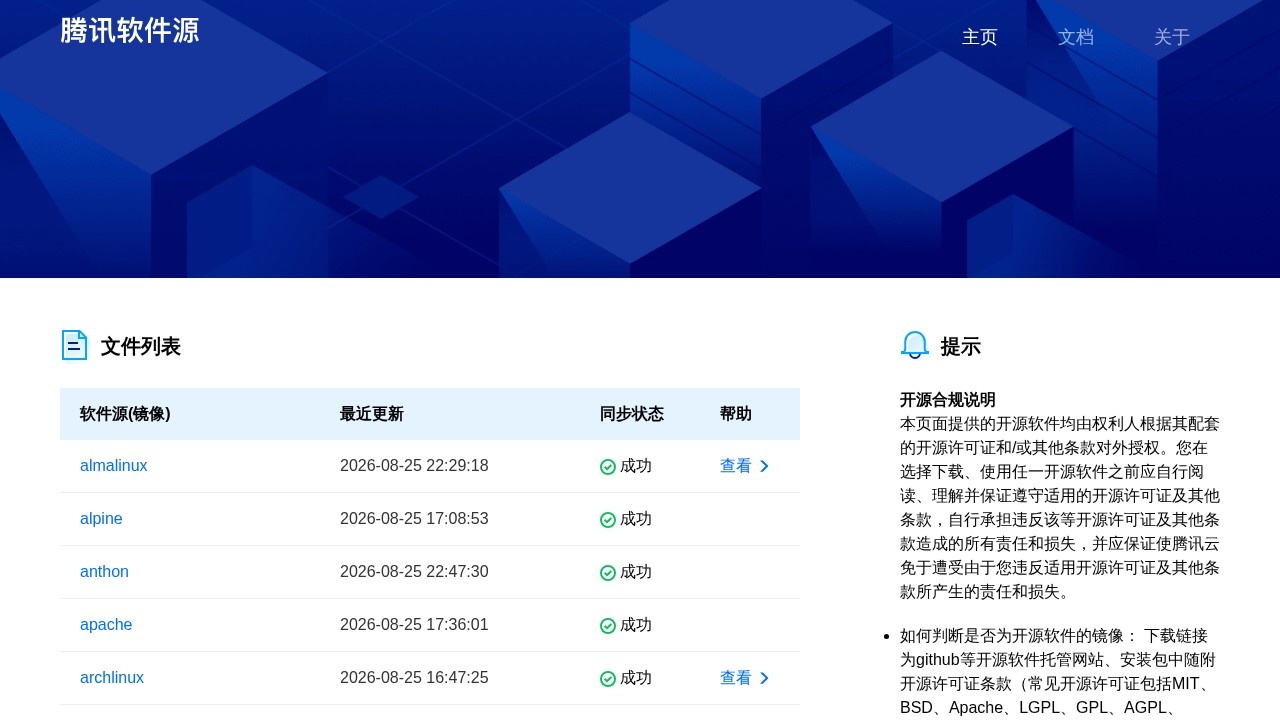Click the chevron arrow in almalinux row
1280x720 pixels.
(x=765, y=466)
